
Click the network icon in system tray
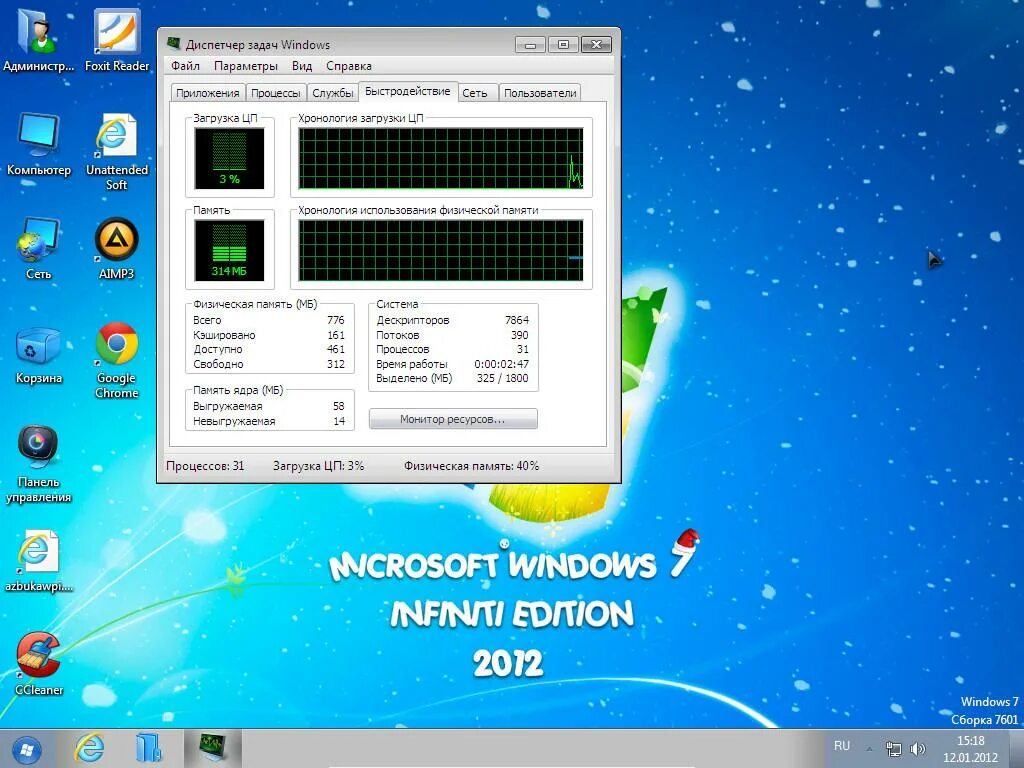click(x=893, y=748)
